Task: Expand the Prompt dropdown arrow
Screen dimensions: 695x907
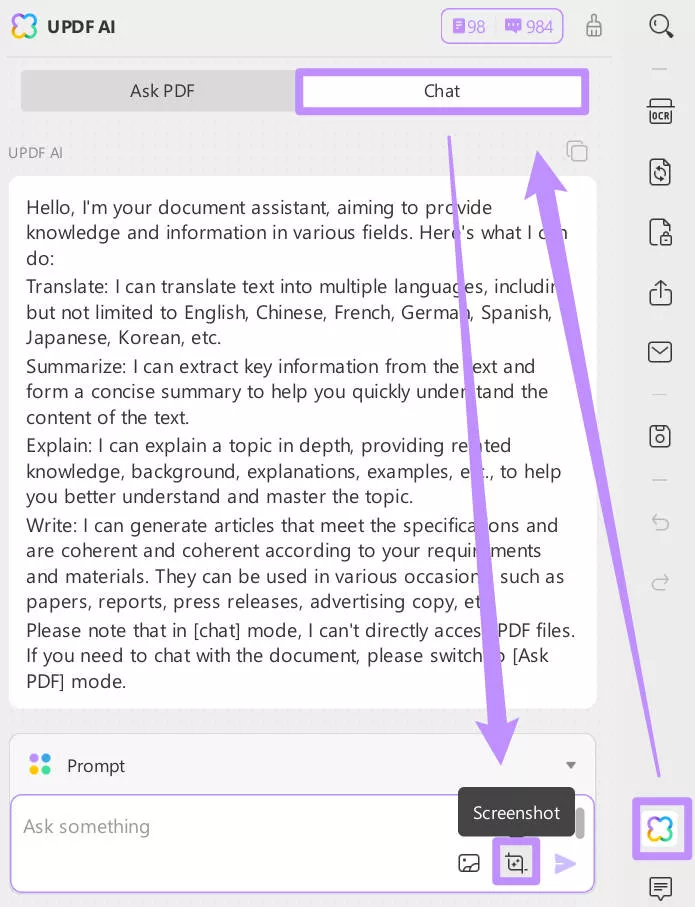Action: click(x=571, y=765)
